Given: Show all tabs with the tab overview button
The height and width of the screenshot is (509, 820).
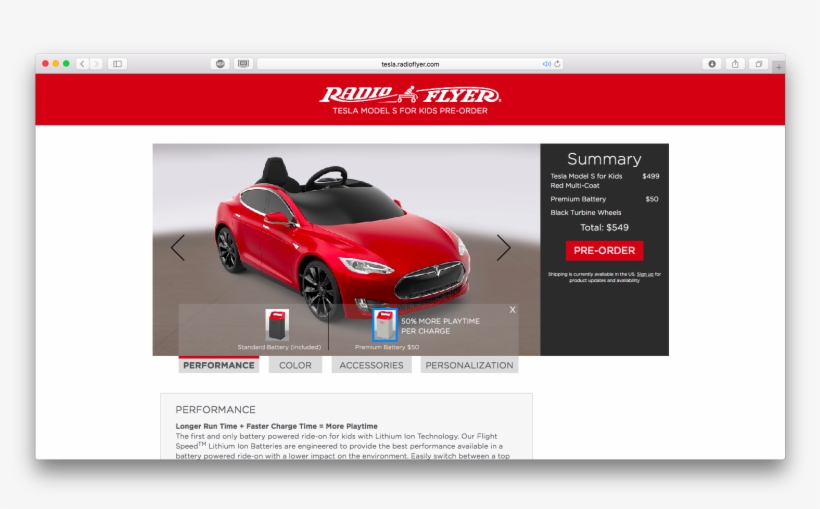Looking at the screenshot, I should [x=758, y=64].
